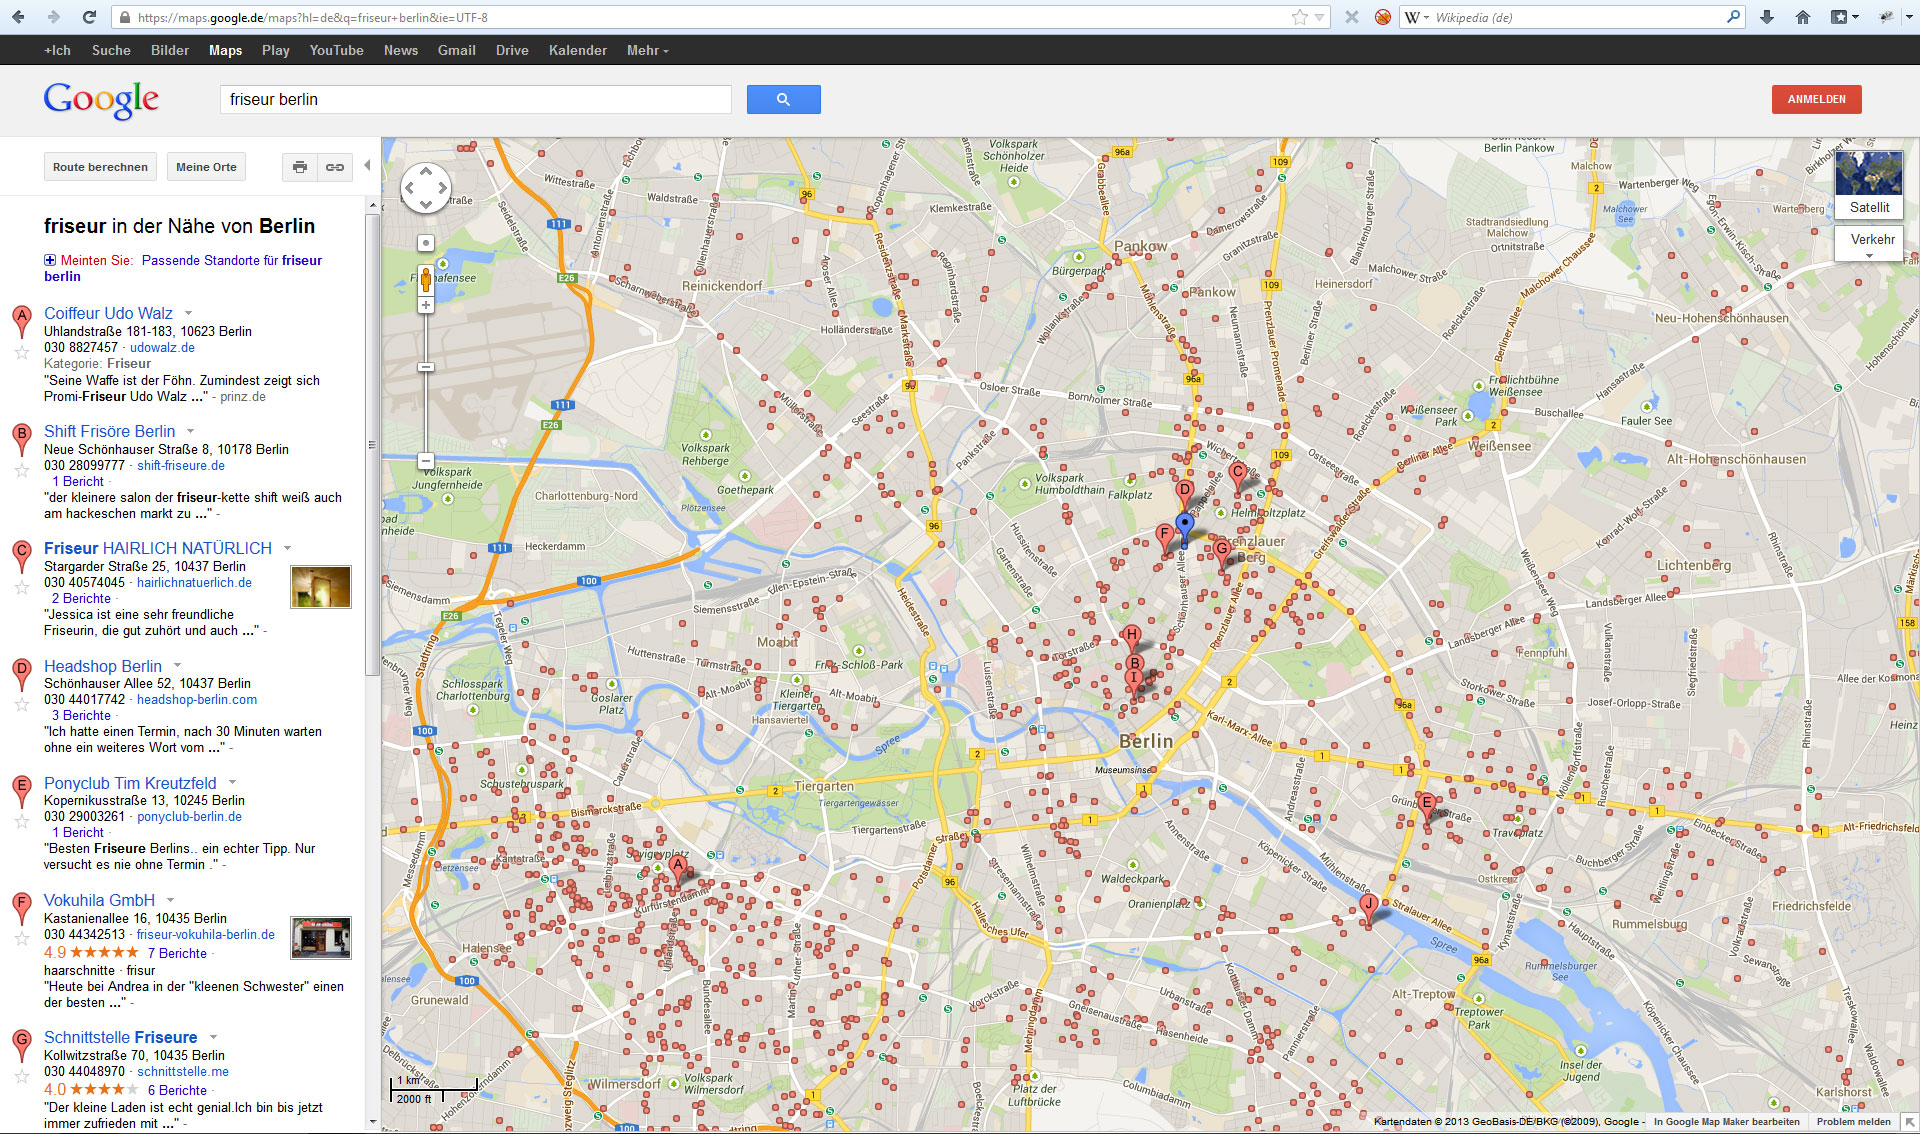The image size is (1920, 1134).
Task: Open dropdown next to HAIRLICH NATÜRLICH
Action: (287, 548)
